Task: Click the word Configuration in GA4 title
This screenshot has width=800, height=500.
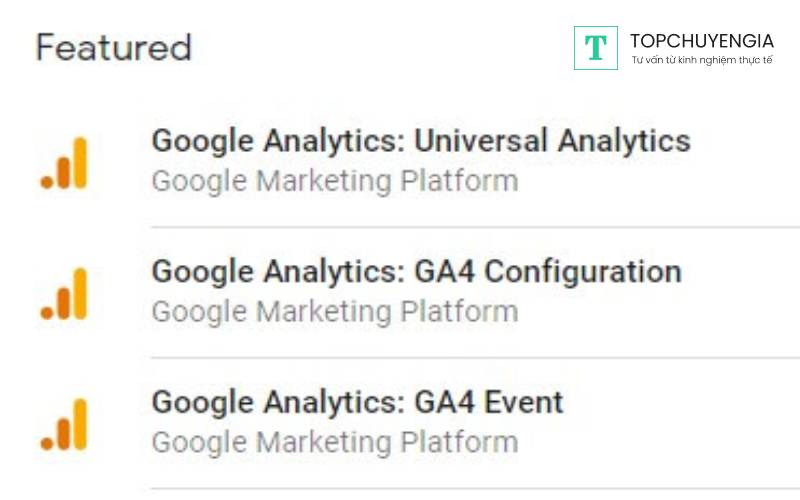Action: [582, 271]
